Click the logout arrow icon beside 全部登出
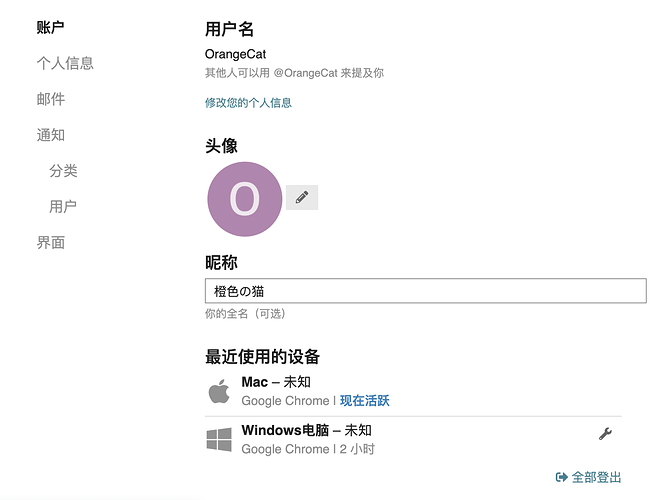 (x=562, y=477)
